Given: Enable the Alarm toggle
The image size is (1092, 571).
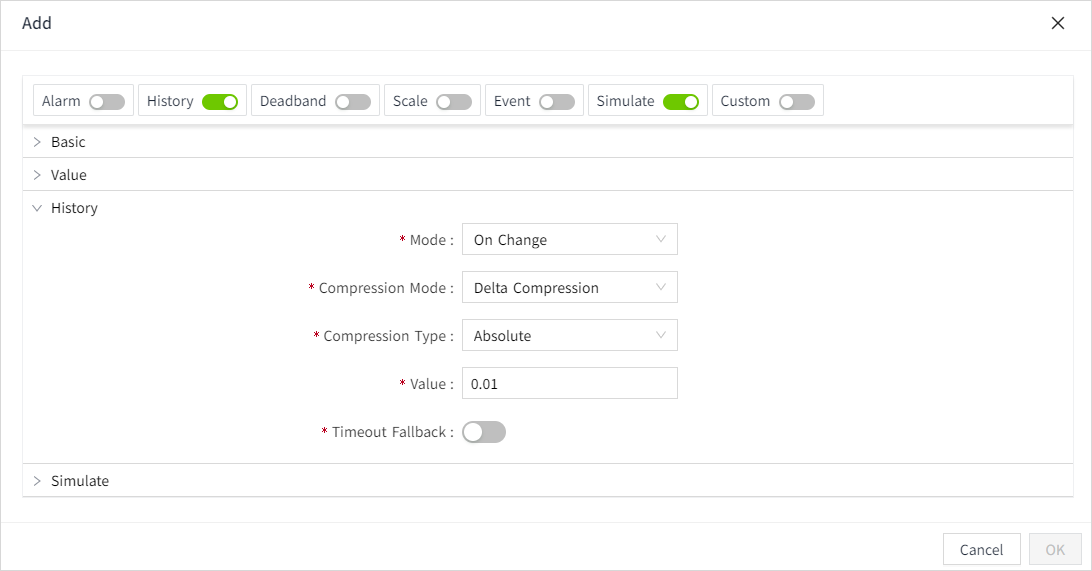Looking at the screenshot, I should [x=106, y=101].
